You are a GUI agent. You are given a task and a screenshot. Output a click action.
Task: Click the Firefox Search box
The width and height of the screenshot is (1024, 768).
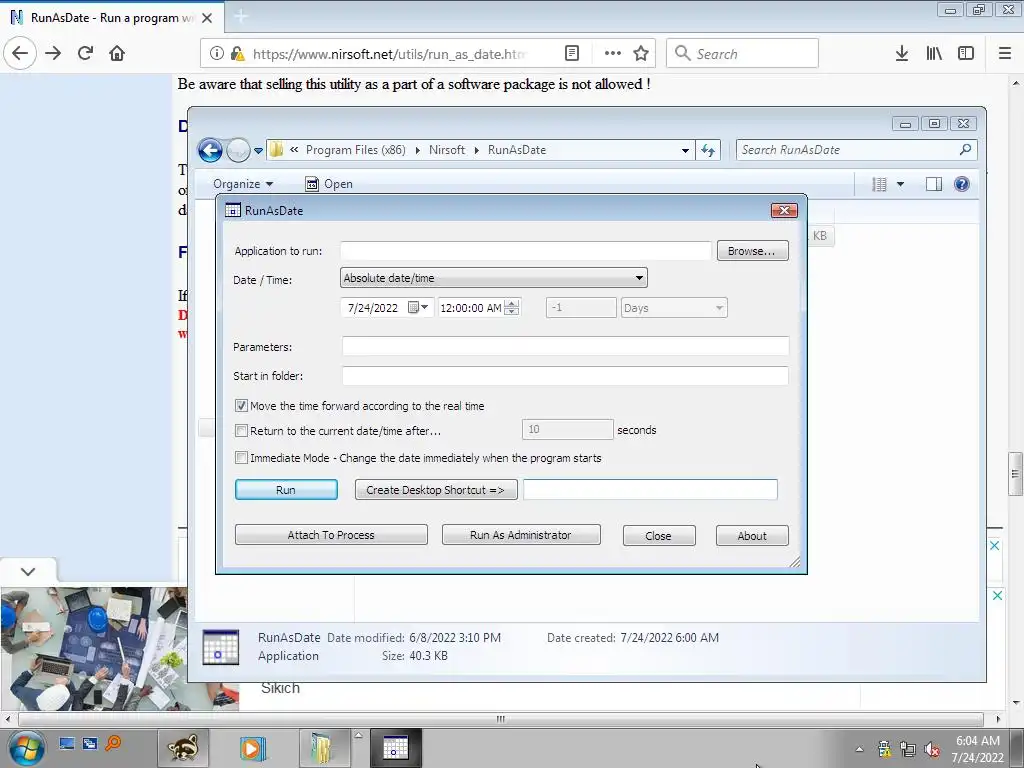pyautogui.click(x=742, y=54)
